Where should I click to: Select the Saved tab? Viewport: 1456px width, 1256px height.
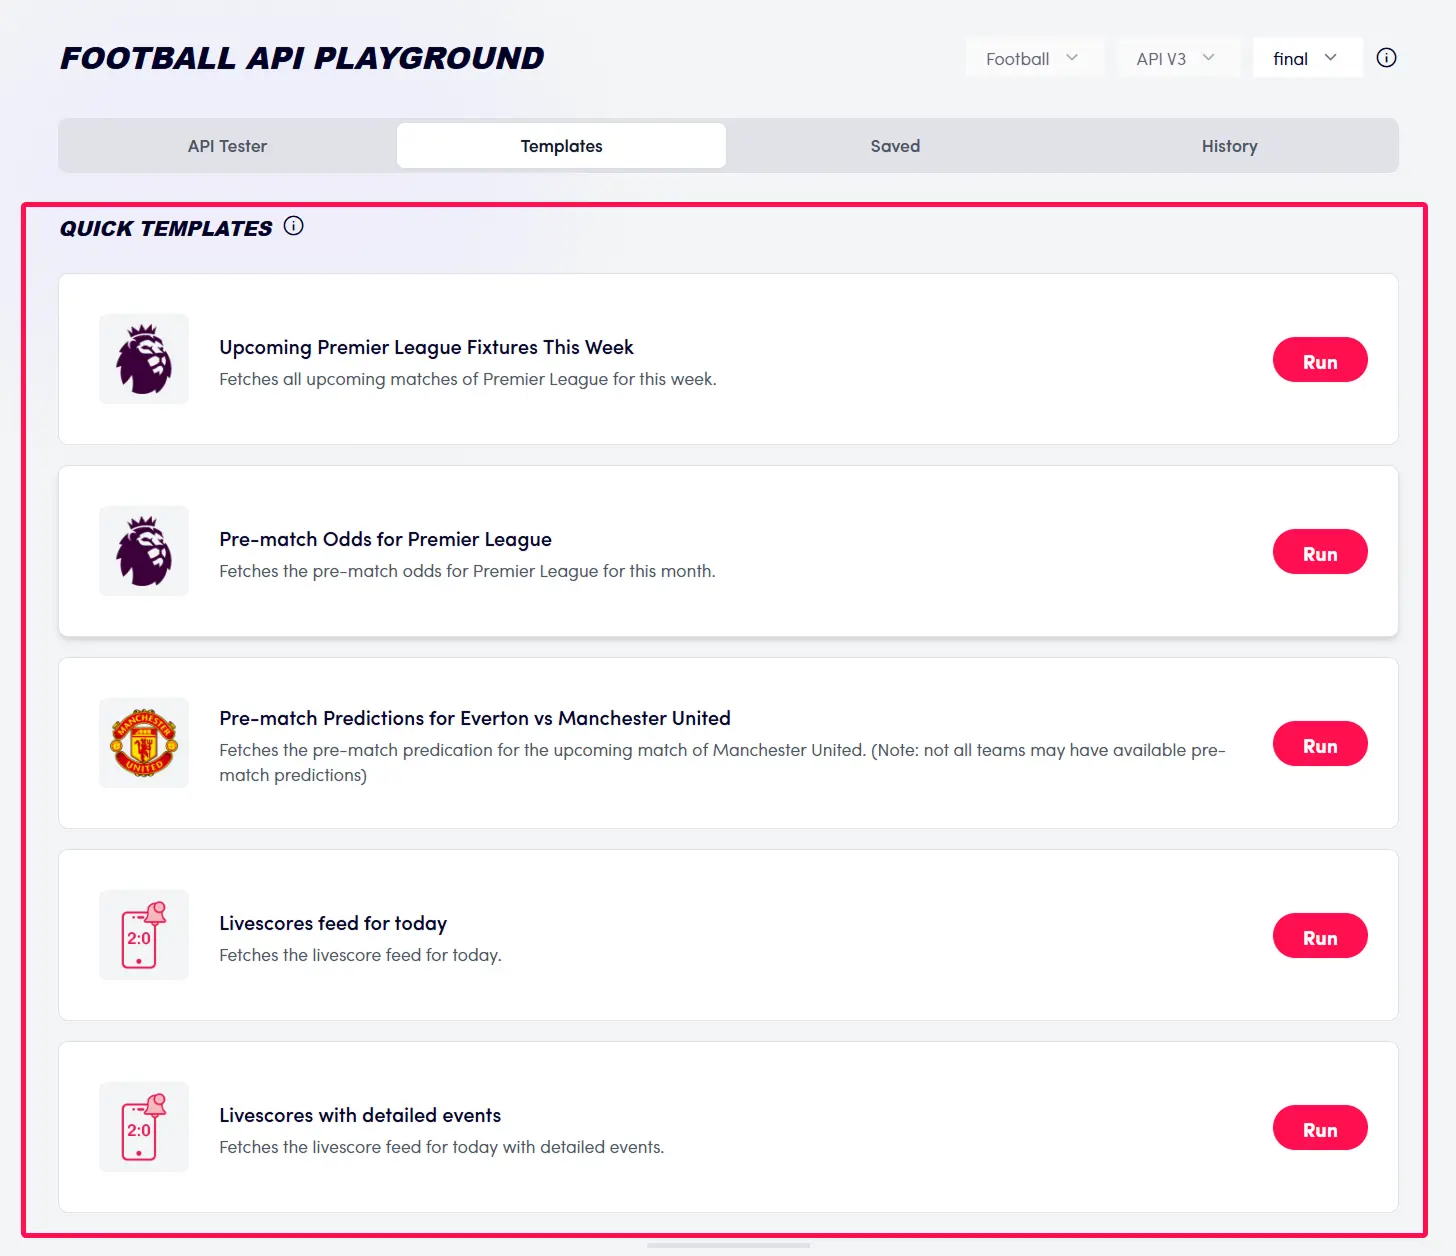894,145
